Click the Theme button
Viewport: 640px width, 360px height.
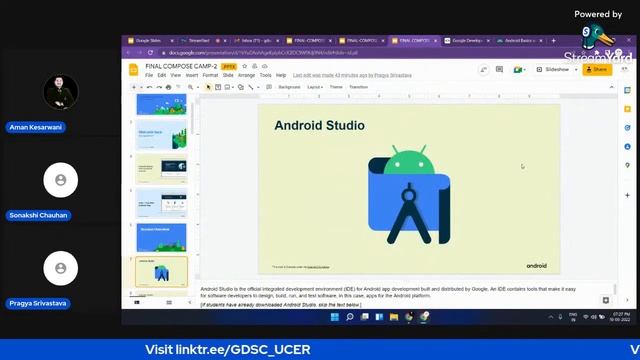[x=336, y=87]
